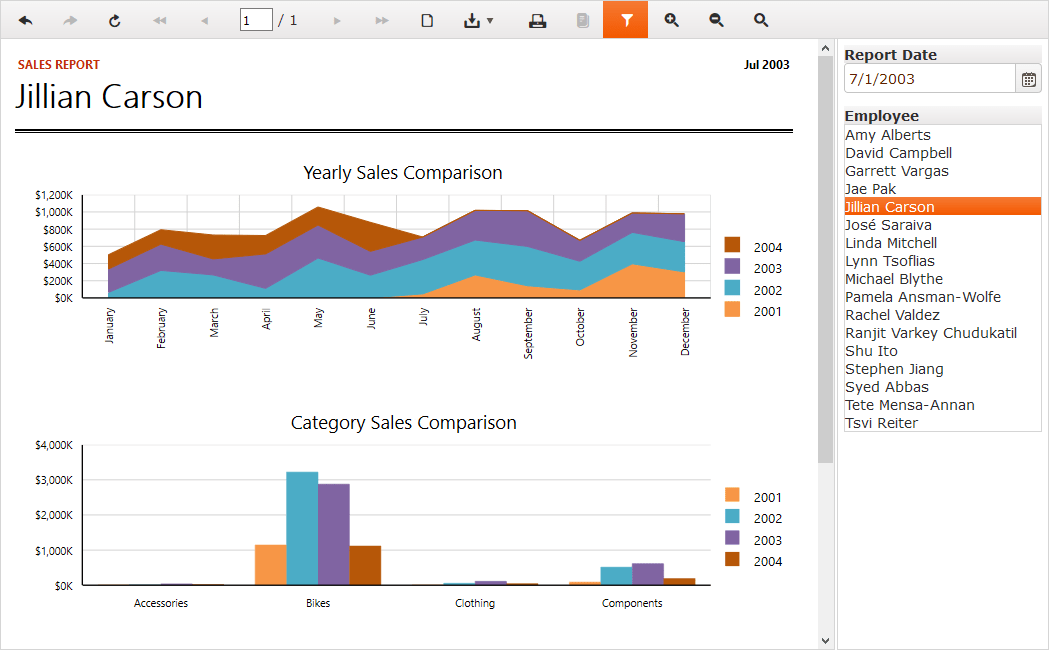The width and height of the screenshot is (1049, 650).
Task: Zoom in on the report
Action: (x=672, y=20)
